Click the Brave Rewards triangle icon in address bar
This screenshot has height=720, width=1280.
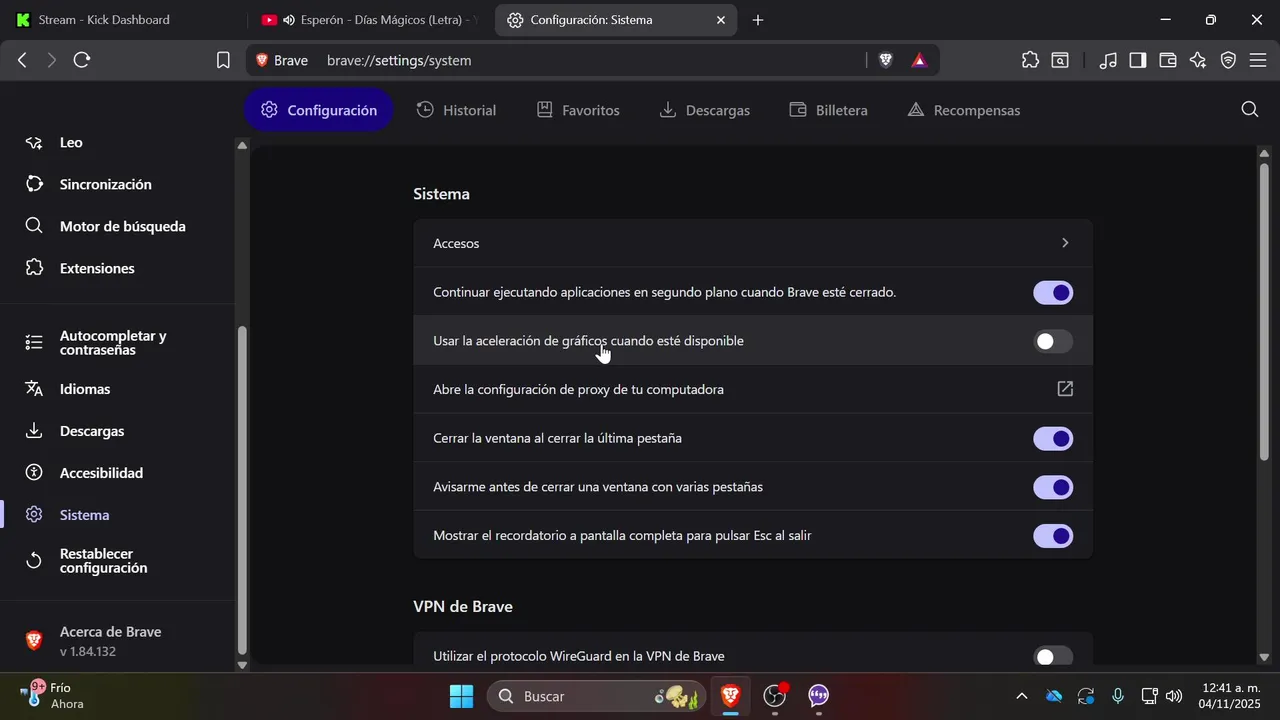coord(919,60)
